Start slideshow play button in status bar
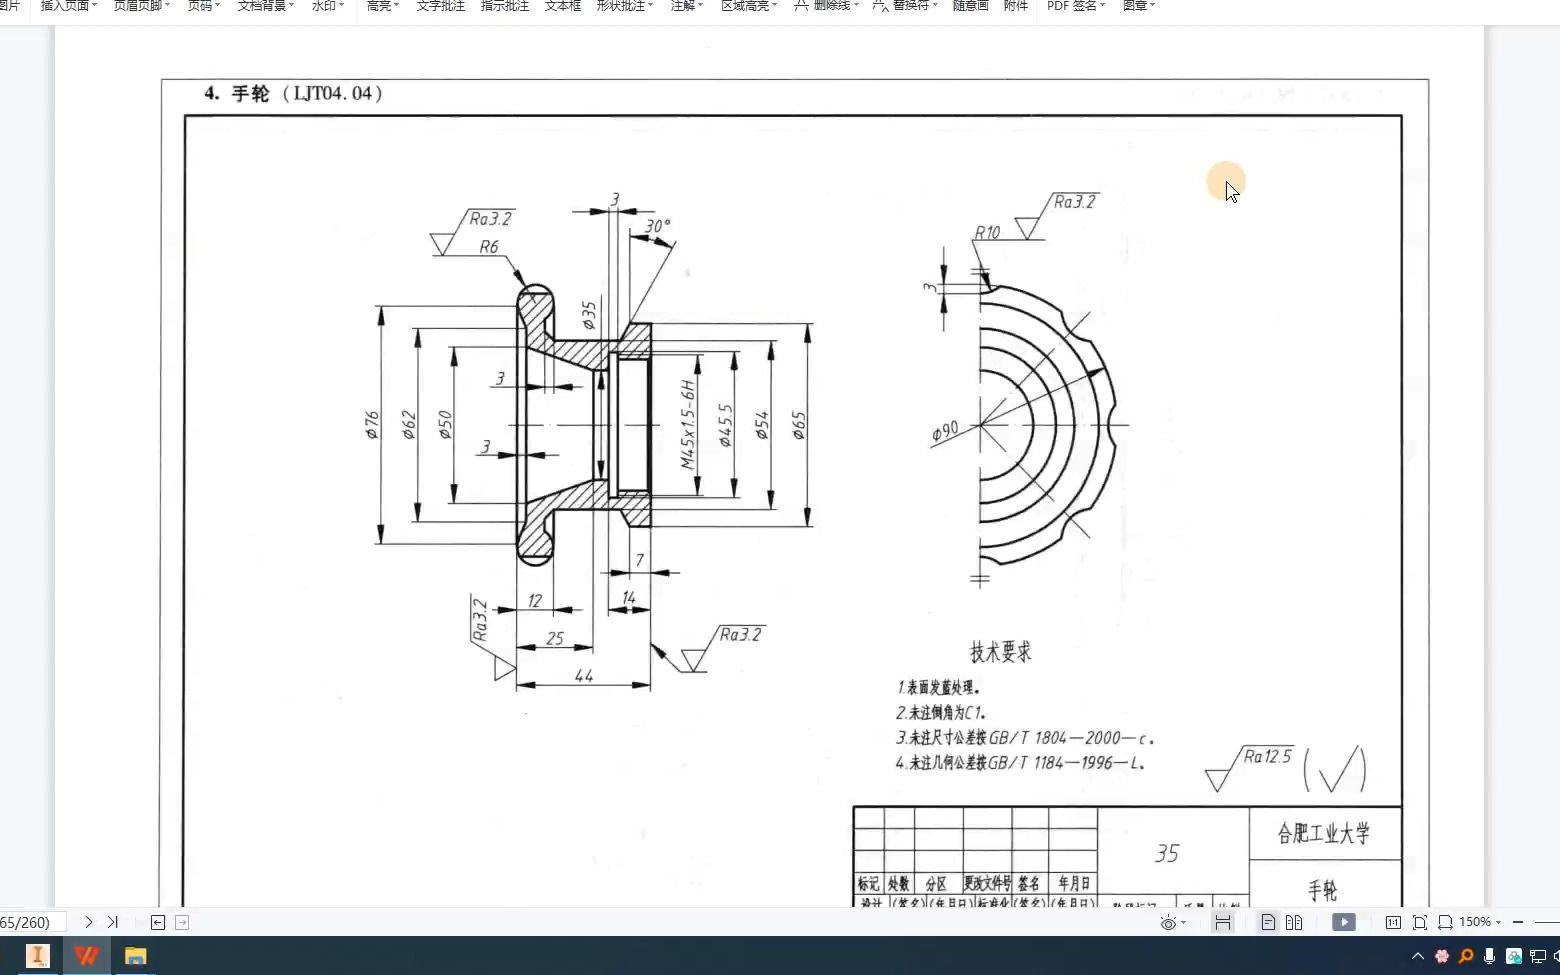Screen dimensions: 1560x975 click(x=1344, y=922)
